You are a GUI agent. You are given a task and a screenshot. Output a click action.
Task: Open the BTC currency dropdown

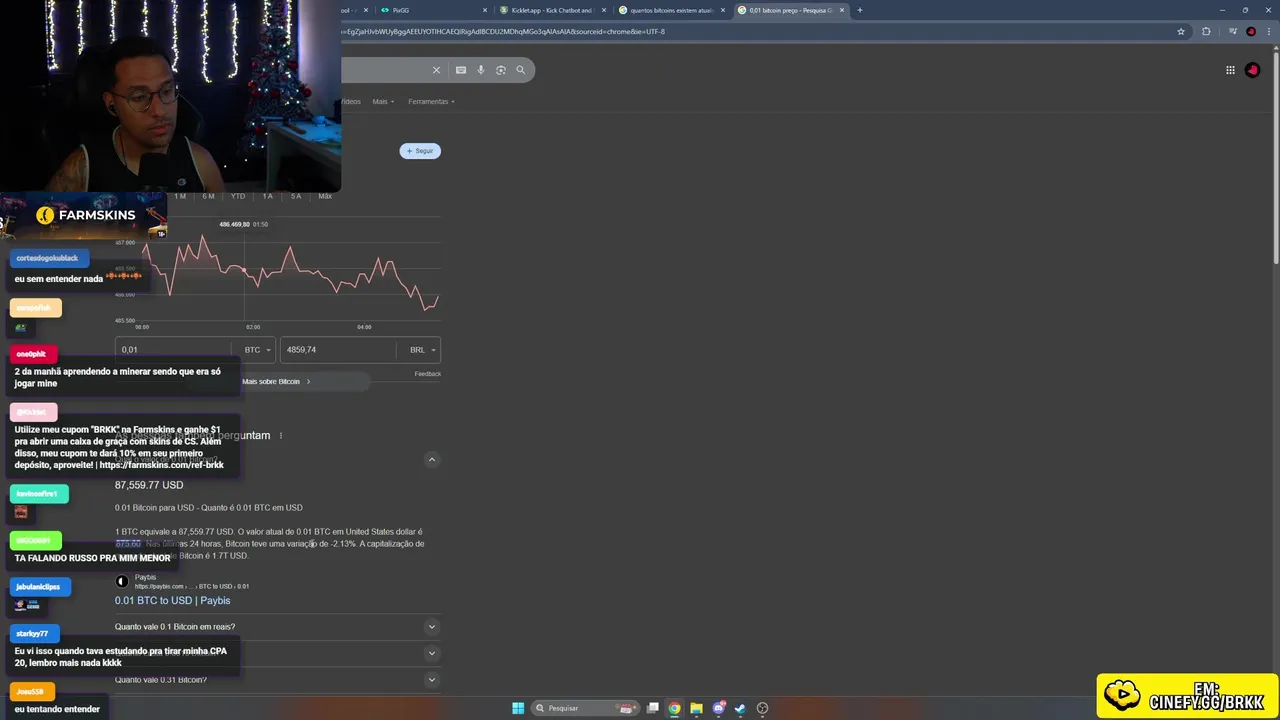click(257, 350)
